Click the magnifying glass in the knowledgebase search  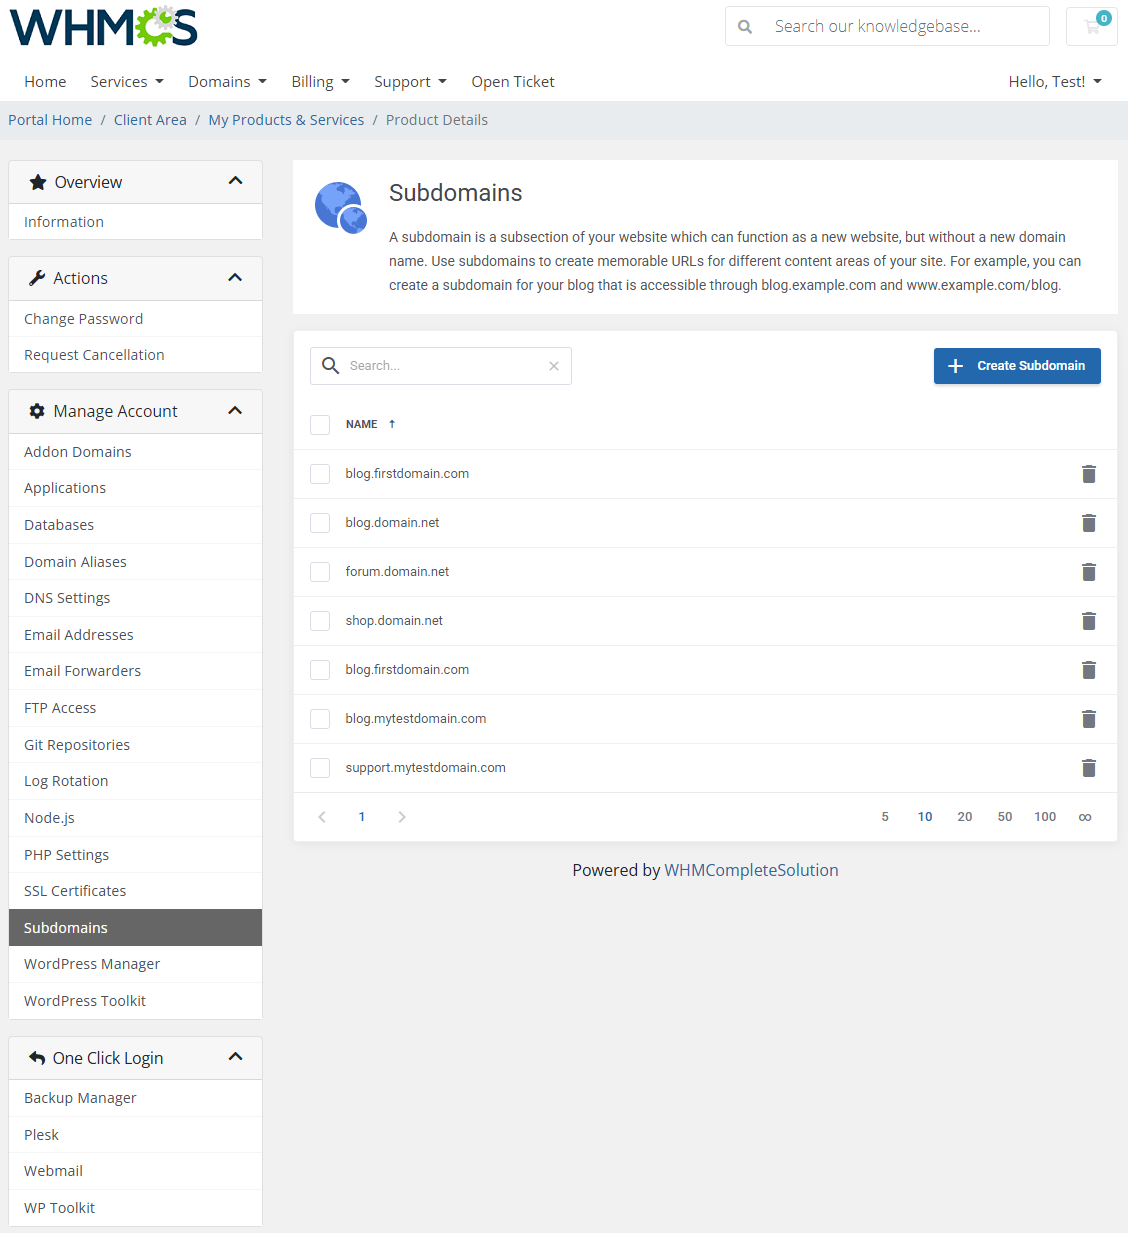[745, 26]
